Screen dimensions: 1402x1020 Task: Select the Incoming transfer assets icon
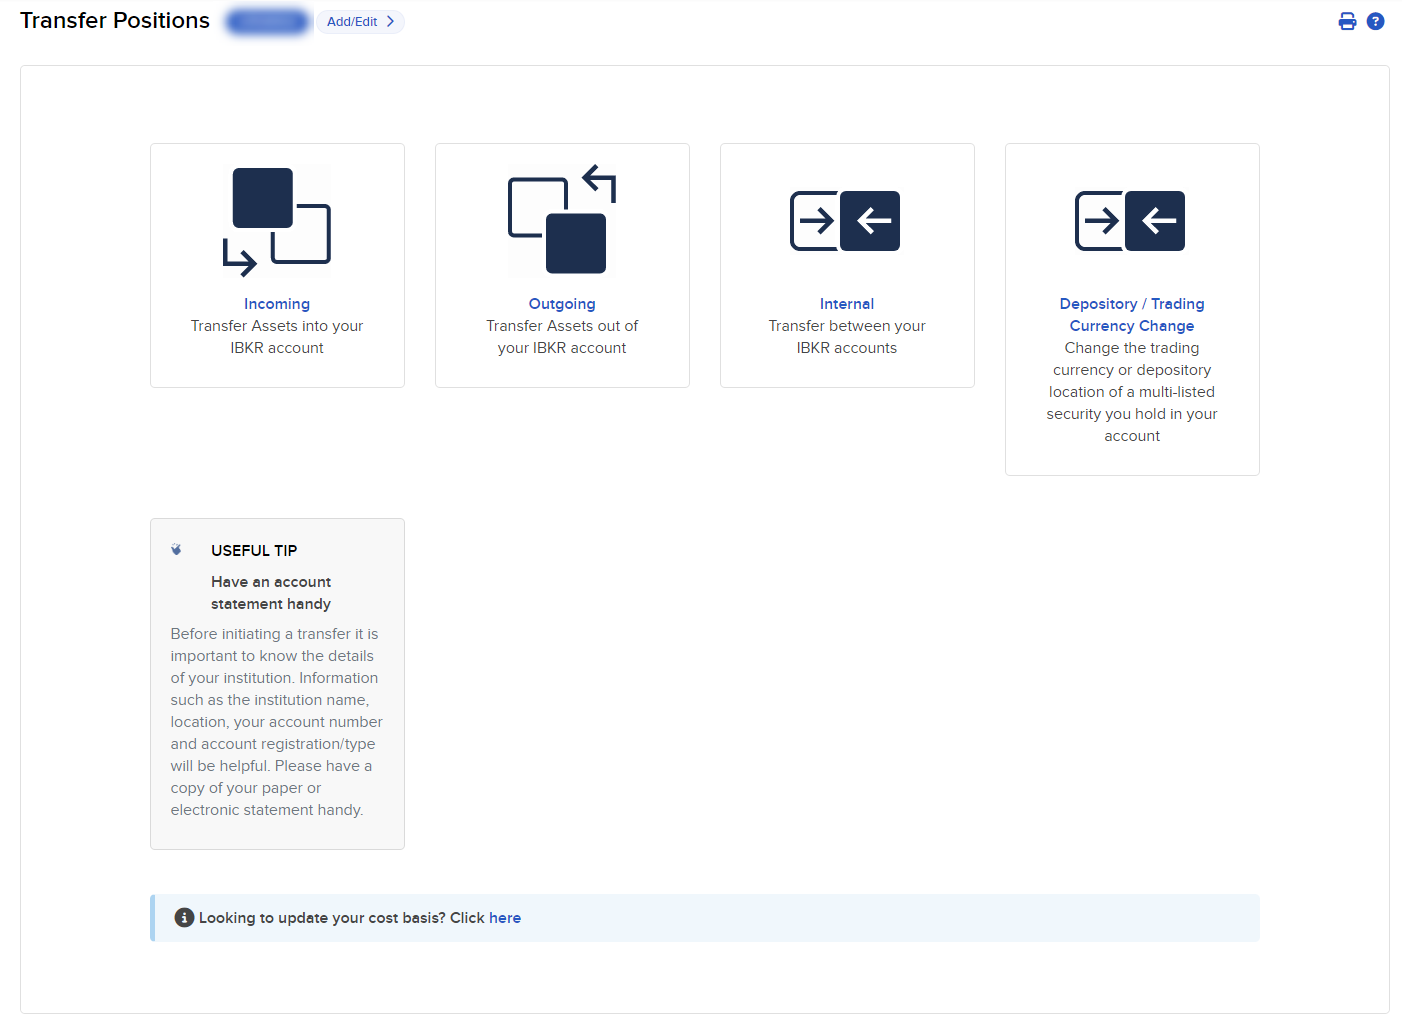277,220
